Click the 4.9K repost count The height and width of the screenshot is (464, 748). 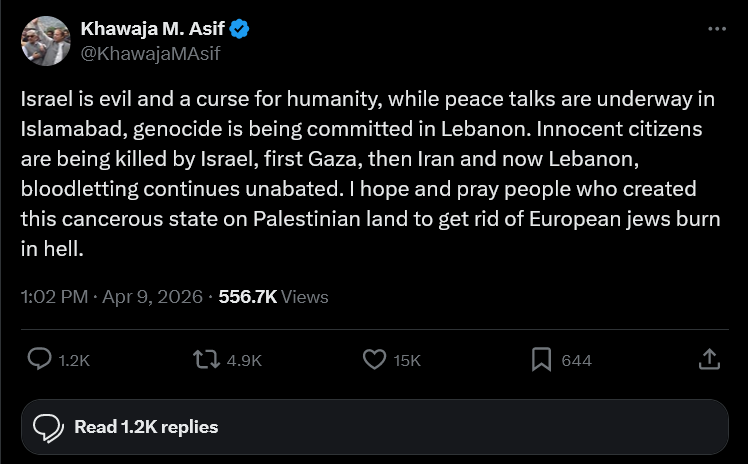245,360
